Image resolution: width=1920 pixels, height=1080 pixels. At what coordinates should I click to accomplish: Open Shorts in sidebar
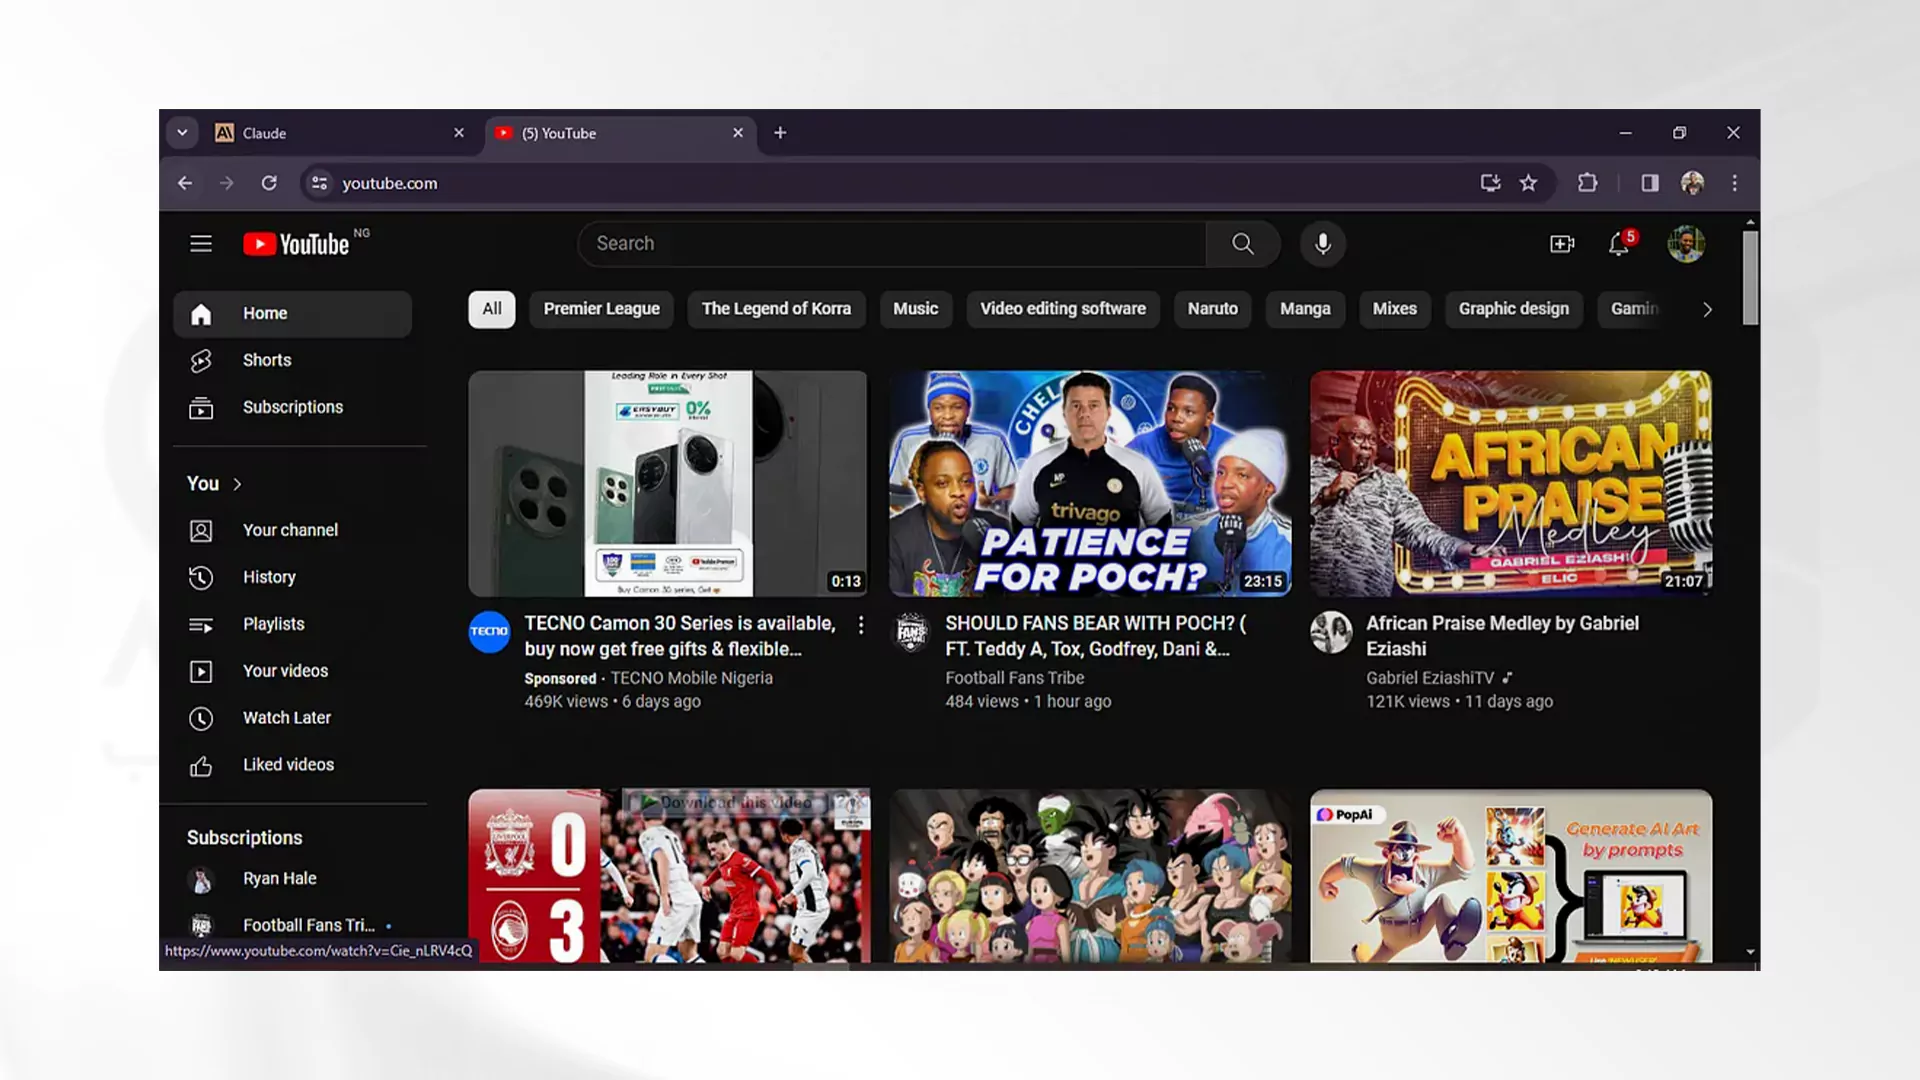292,360
